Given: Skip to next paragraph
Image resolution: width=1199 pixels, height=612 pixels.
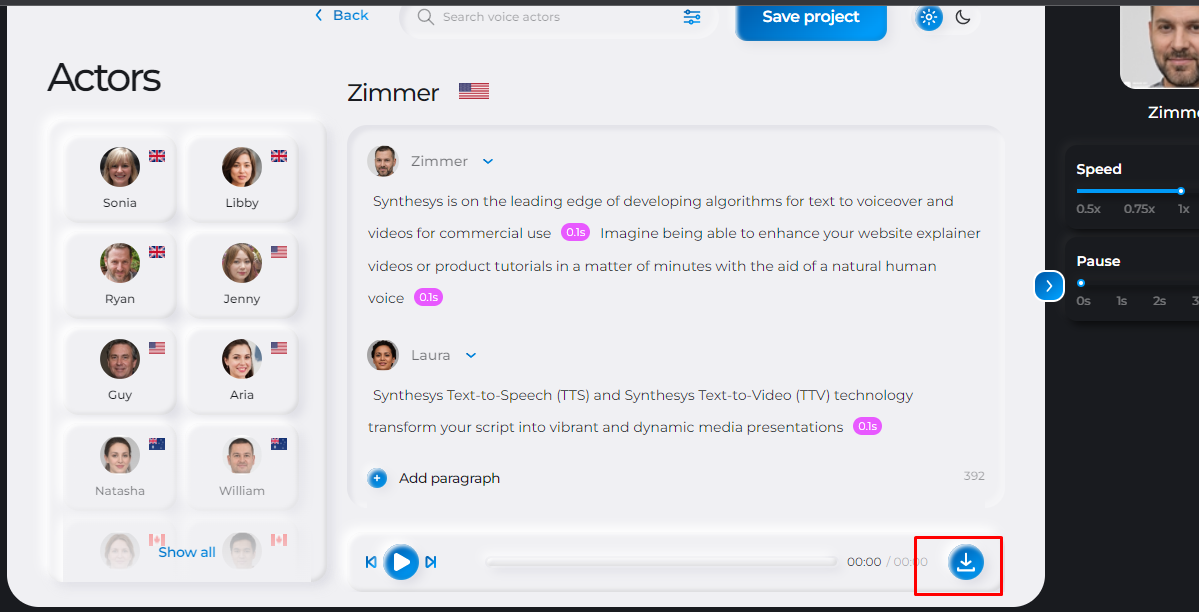Looking at the screenshot, I should point(431,562).
